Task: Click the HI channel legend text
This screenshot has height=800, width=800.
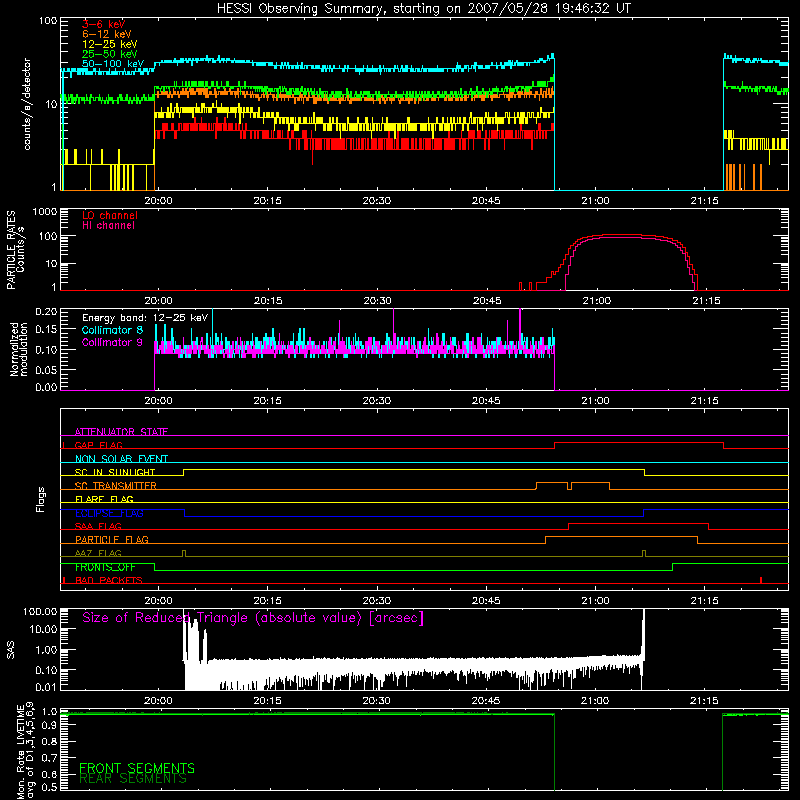Action: pos(108,226)
